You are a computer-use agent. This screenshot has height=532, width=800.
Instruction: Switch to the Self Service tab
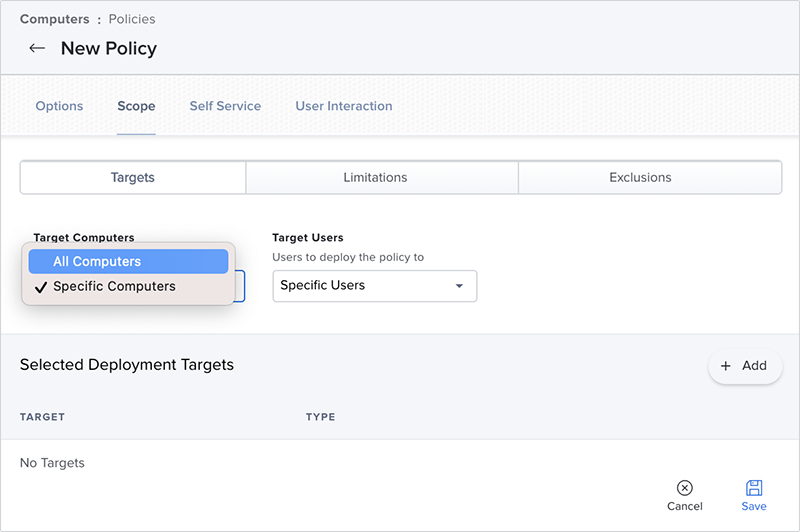coord(225,106)
